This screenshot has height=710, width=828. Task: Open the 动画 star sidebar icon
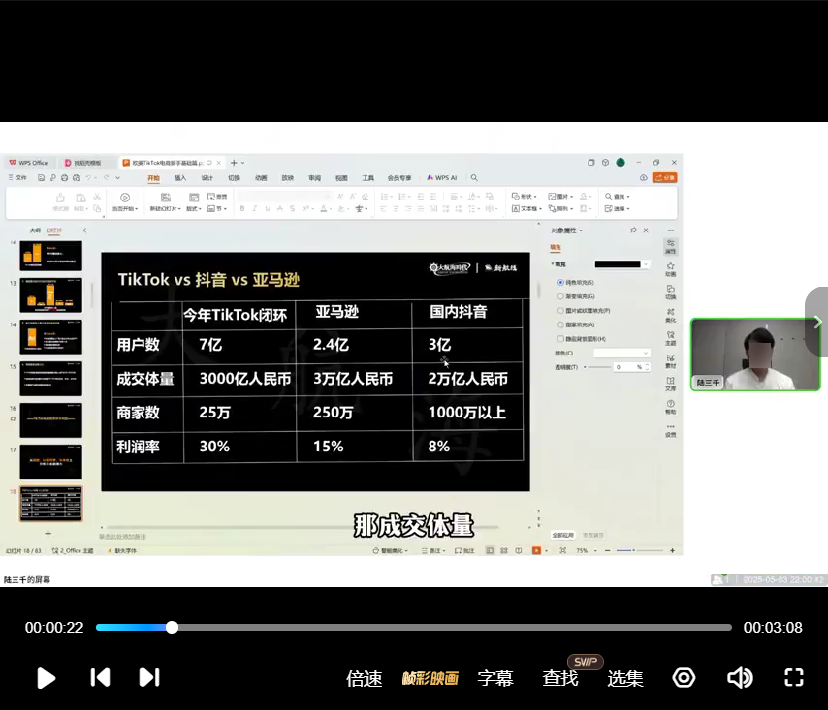(671, 268)
